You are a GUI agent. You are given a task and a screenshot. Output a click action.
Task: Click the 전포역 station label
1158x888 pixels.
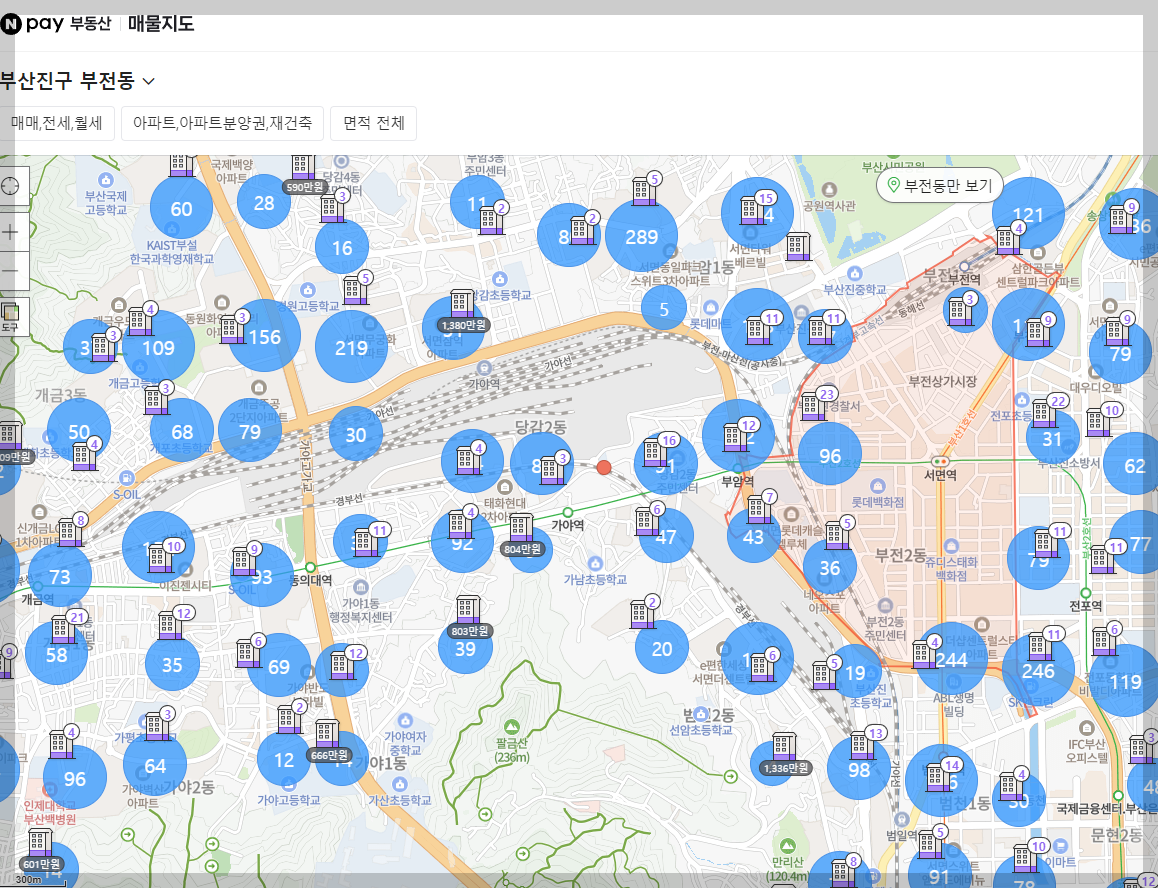(1086, 606)
